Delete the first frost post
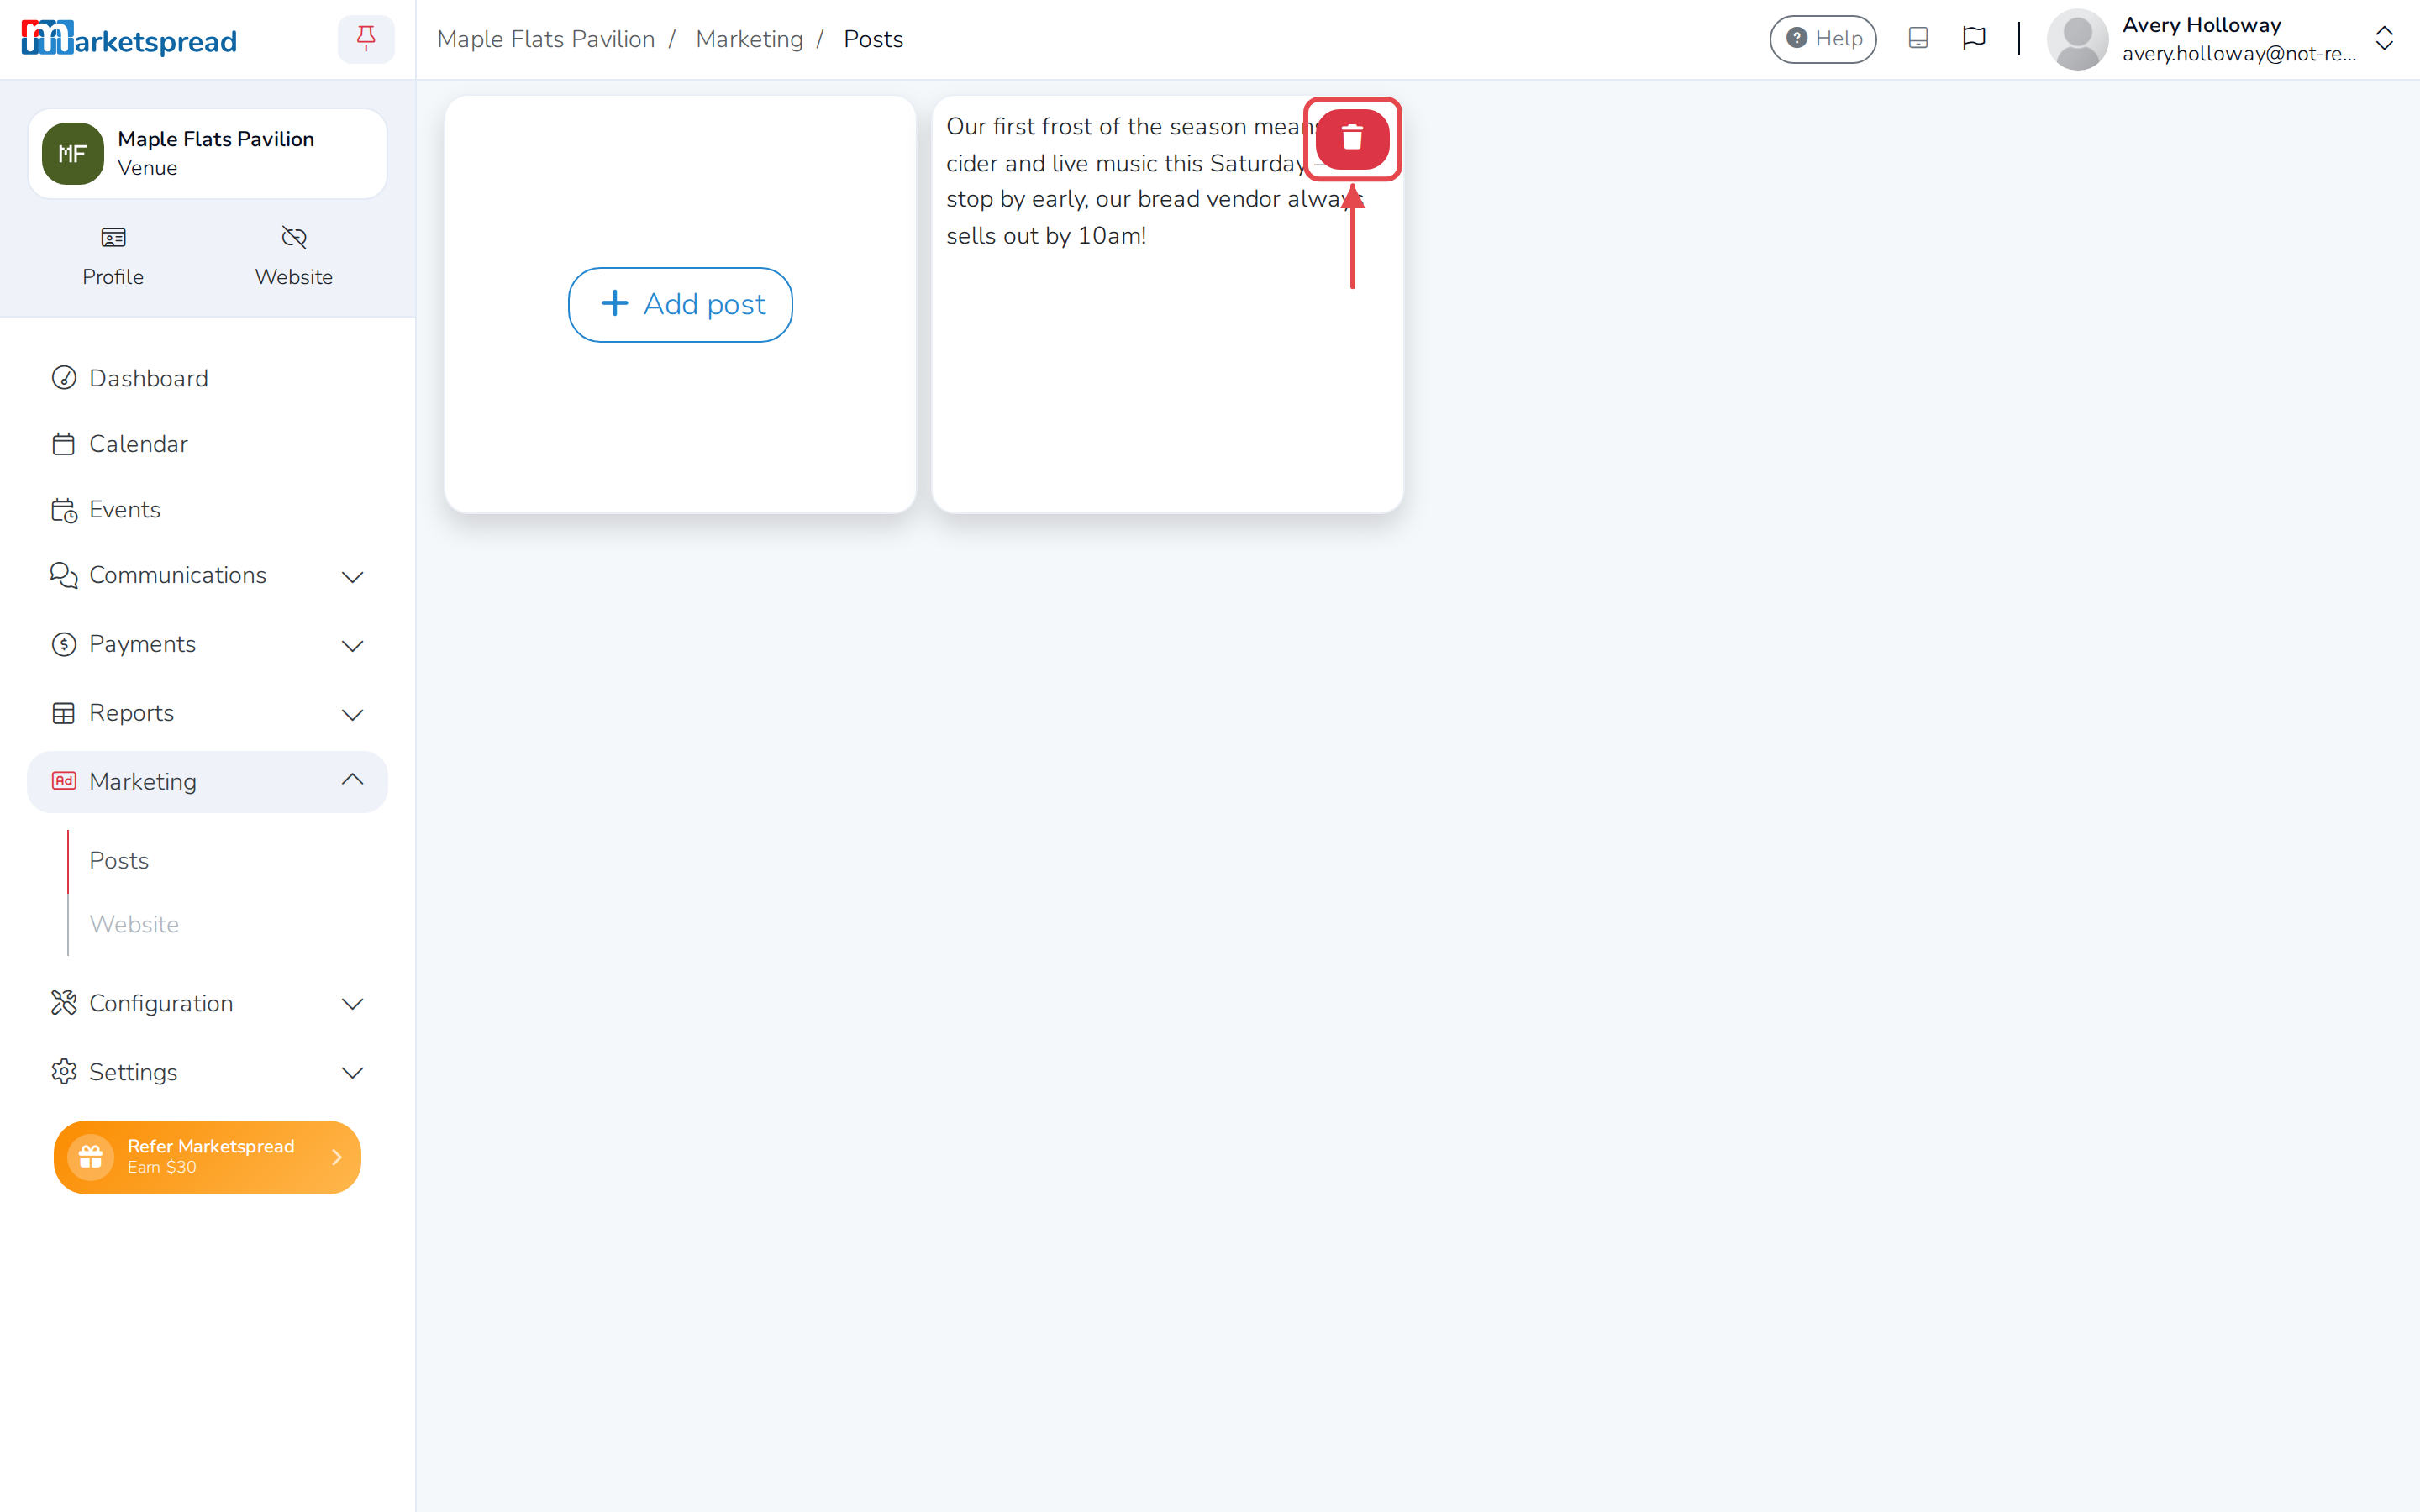 pos(1352,138)
